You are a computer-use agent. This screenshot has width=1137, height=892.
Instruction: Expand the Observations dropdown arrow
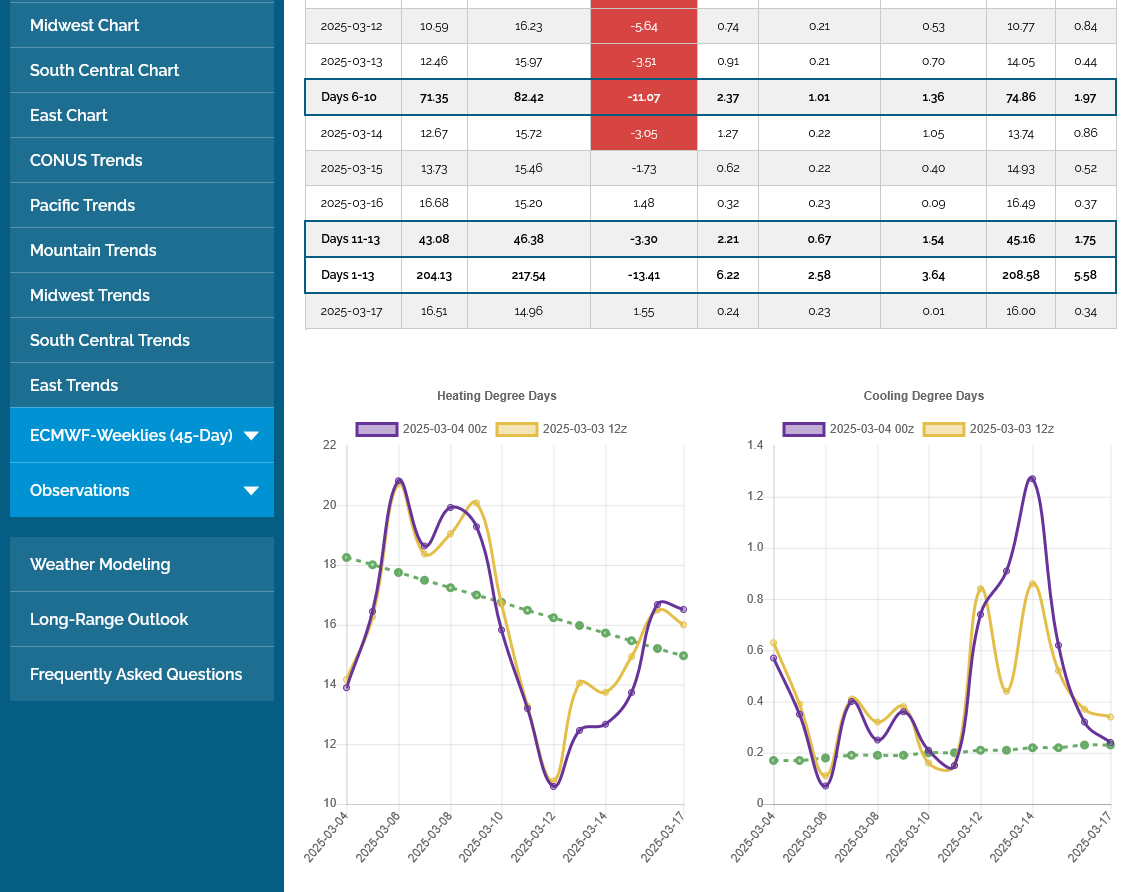click(251, 491)
